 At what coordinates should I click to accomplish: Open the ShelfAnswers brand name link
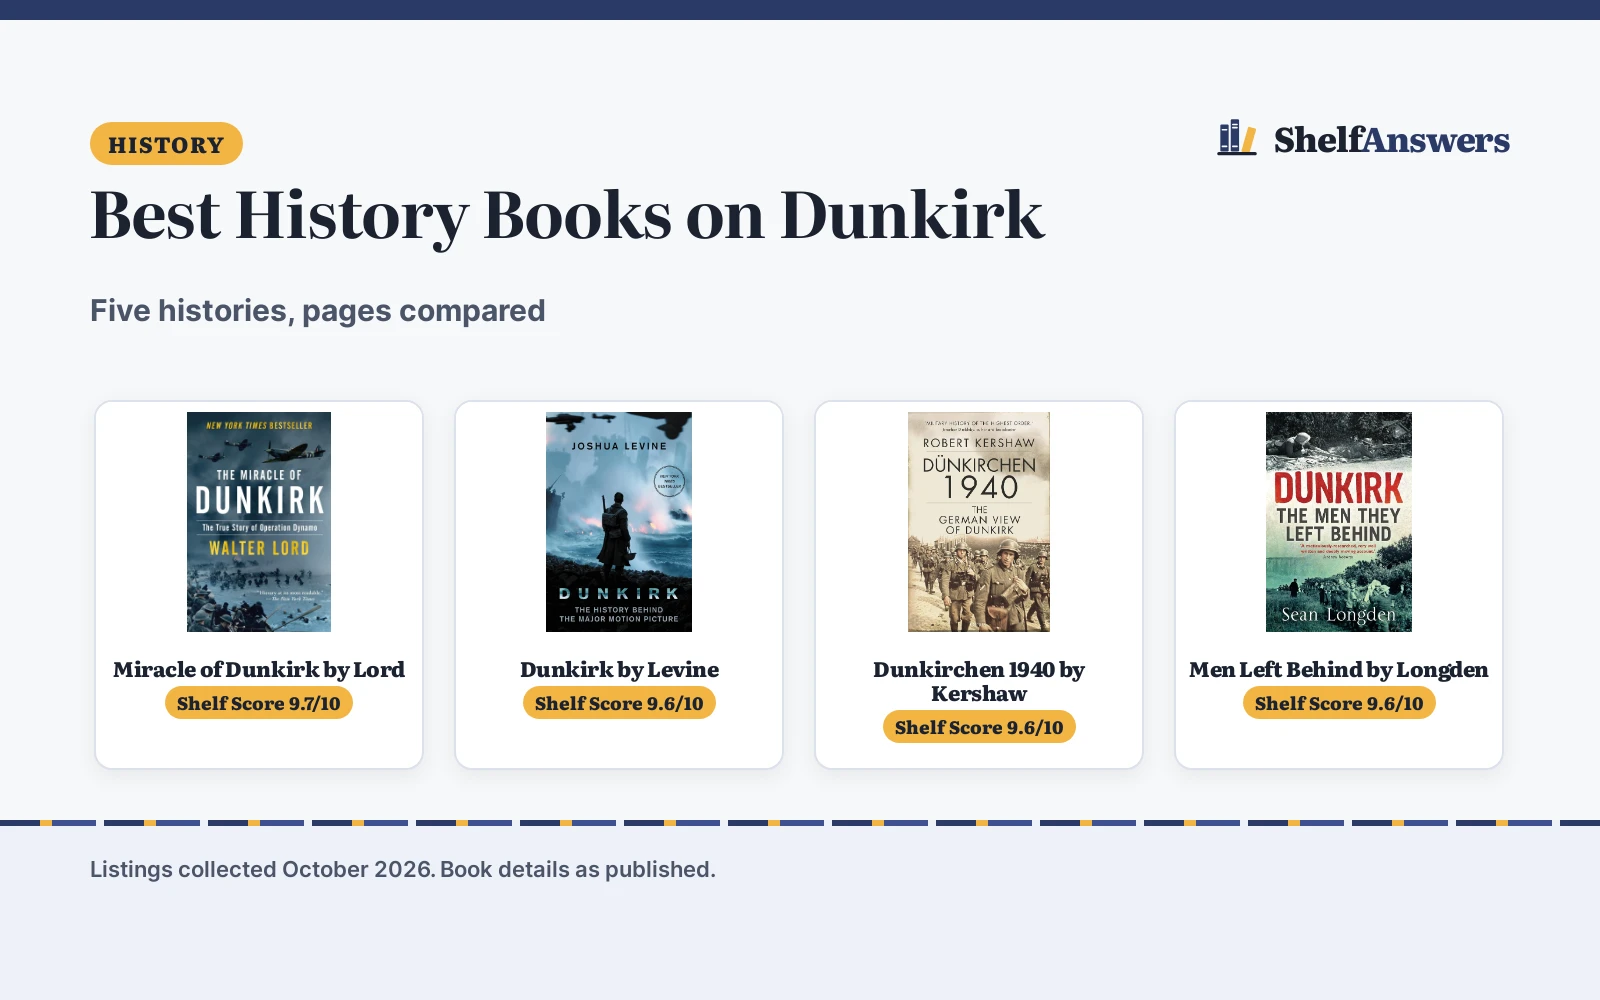(1391, 140)
